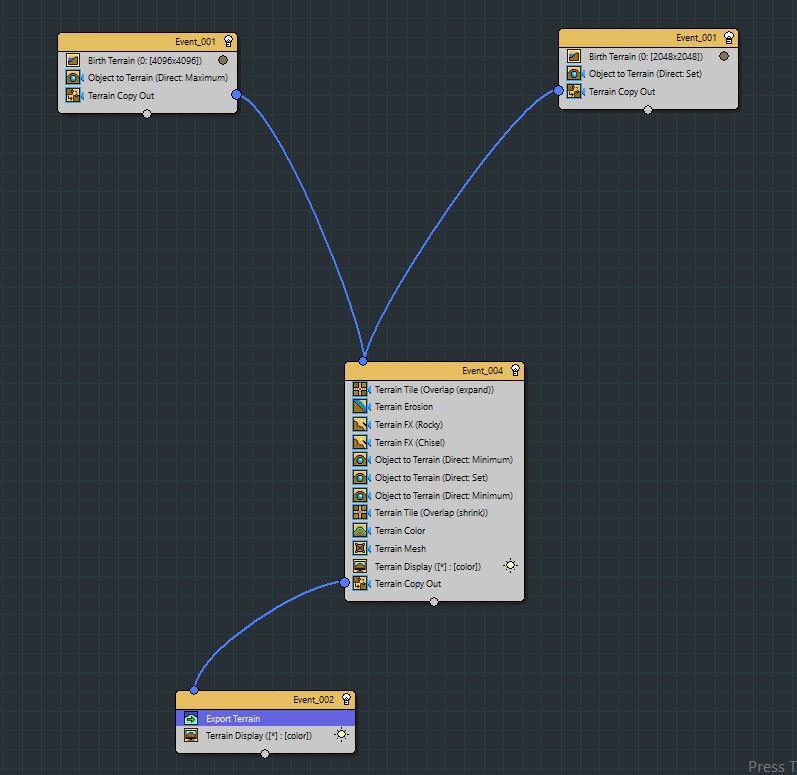Click the Object to Terrain (Direct: Maximum) icon
The height and width of the screenshot is (775, 797).
73,78
